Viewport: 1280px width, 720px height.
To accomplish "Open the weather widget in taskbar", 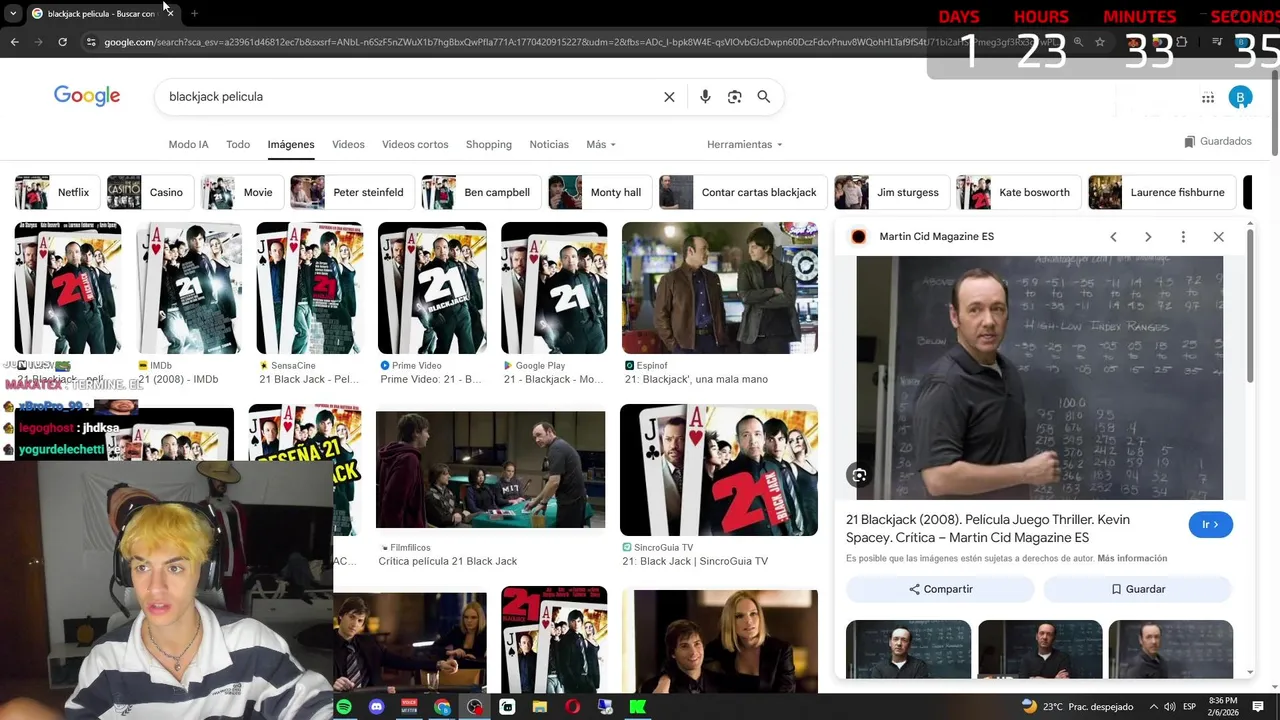I will [1078, 707].
